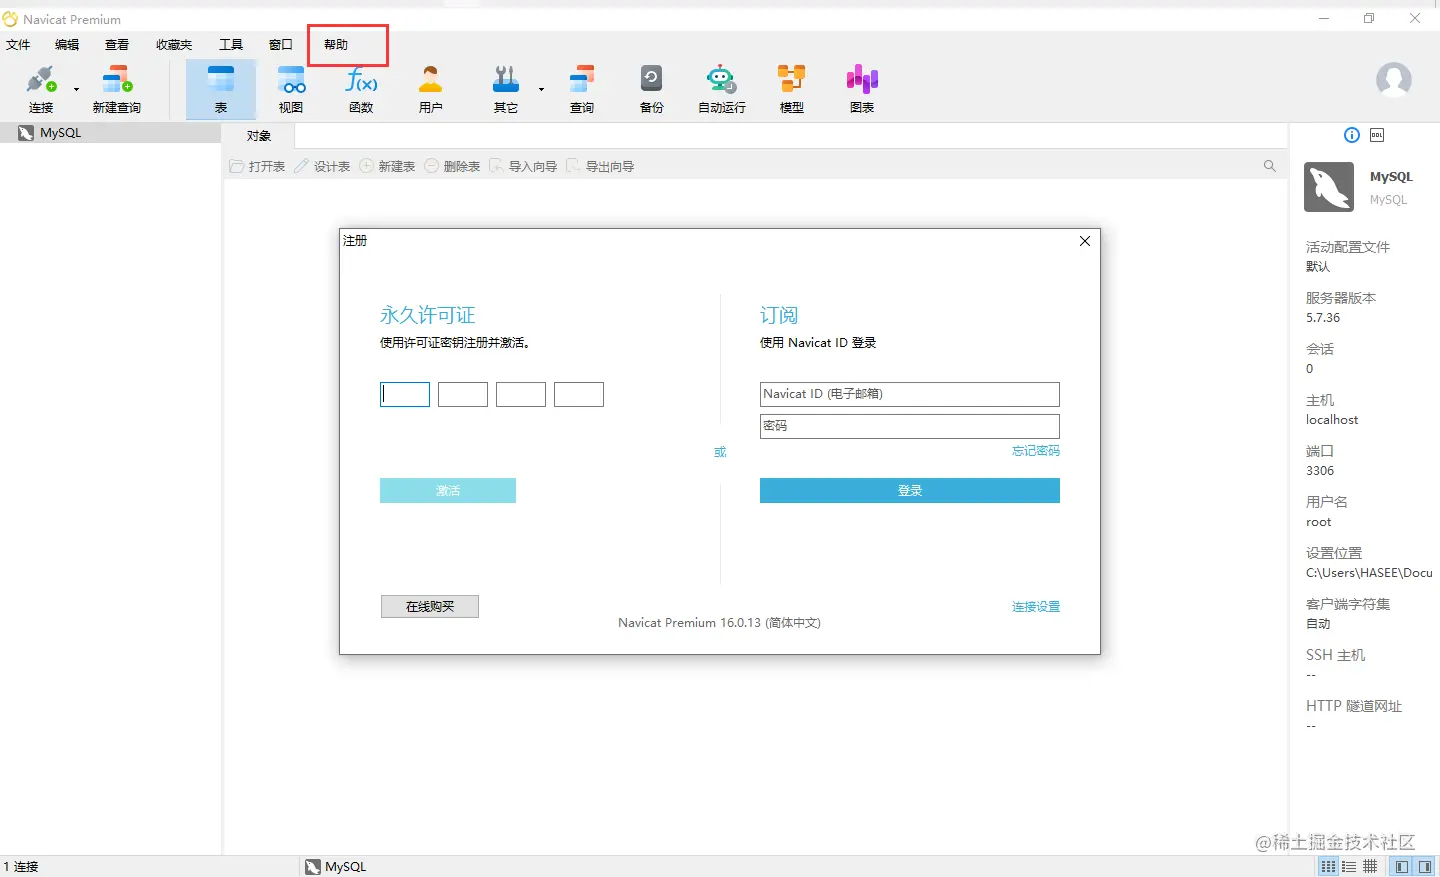Open the 图表 (Charts) toolbar icon
Image resolution: width=1440 pixels, height=877 pixels.
coord(862,89)
